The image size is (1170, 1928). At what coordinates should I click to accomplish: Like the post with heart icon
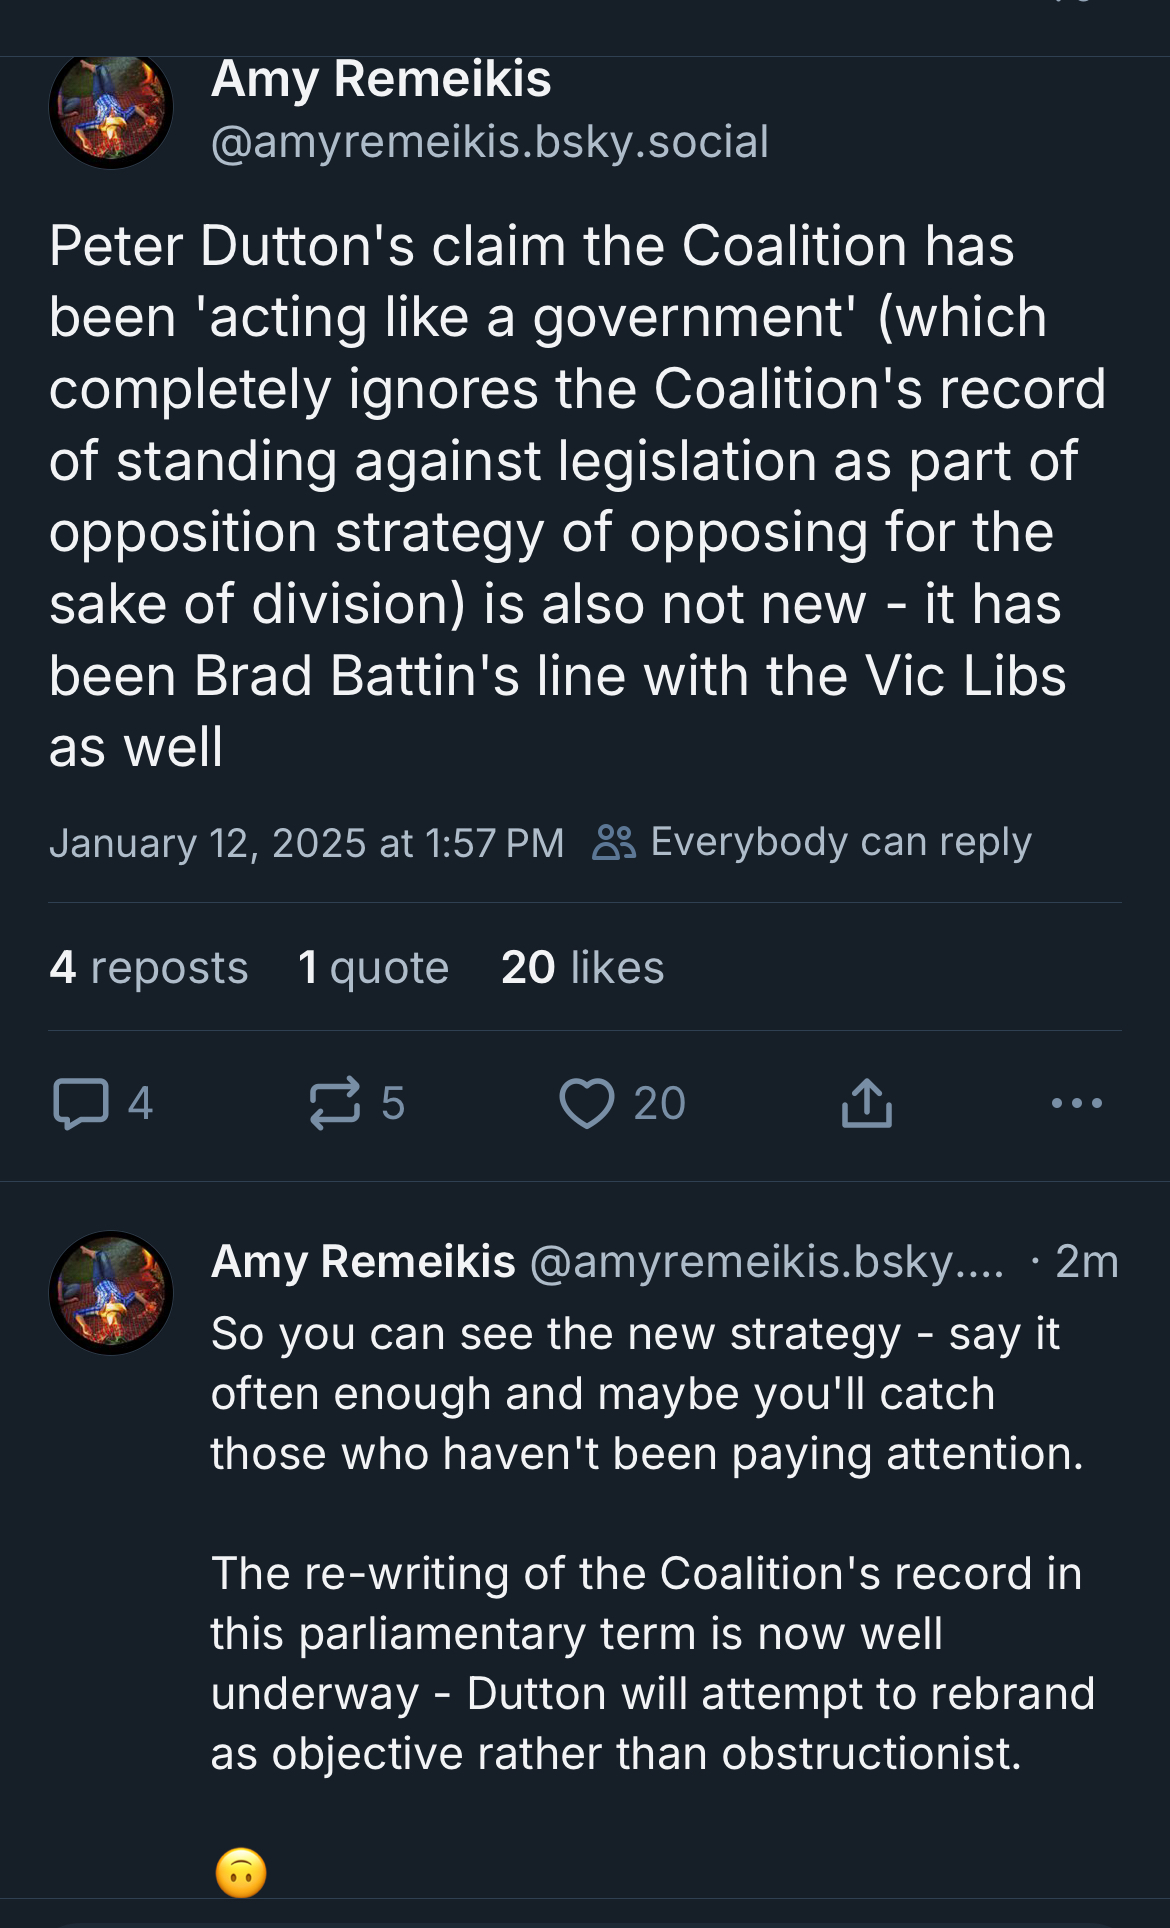point(586,1103)
